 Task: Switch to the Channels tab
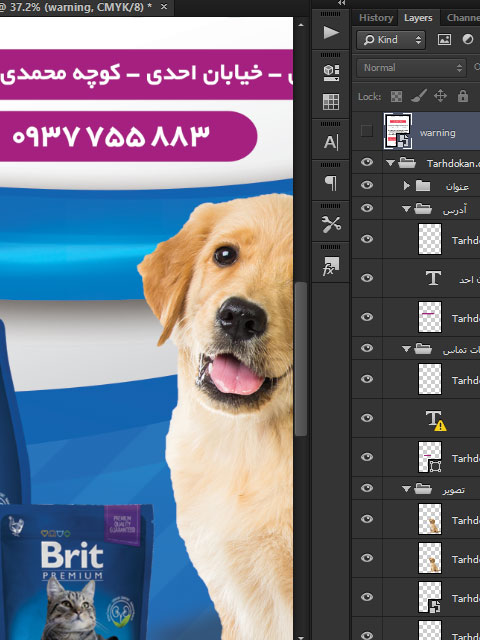click(463, 18)
